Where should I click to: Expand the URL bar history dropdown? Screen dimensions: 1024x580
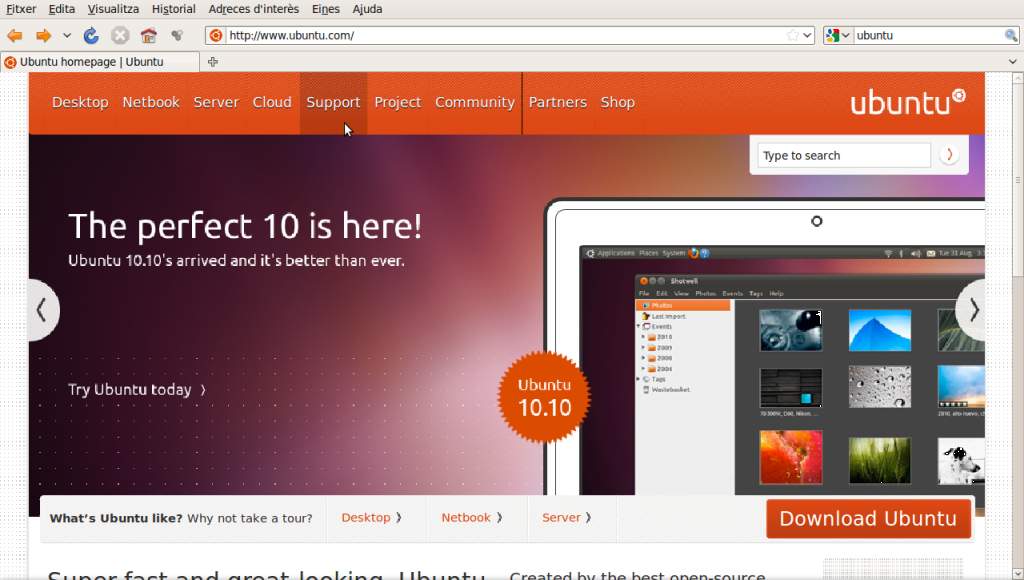pyautogui.click(x=808, y=35)
